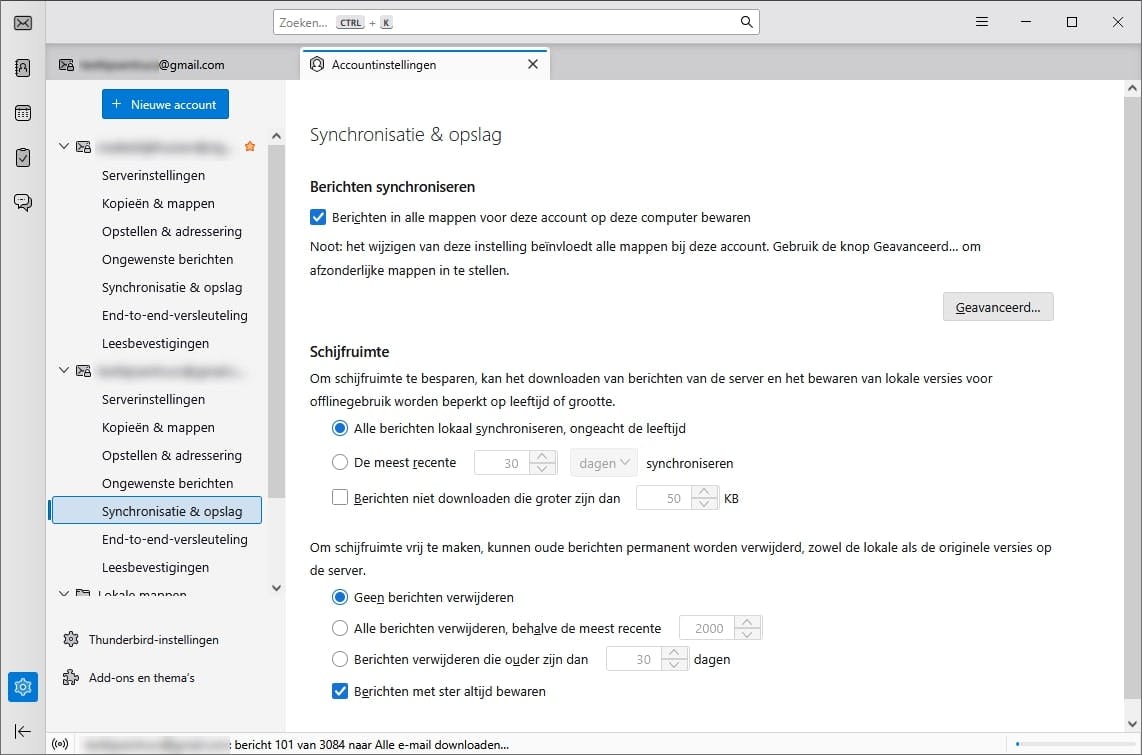
Task: Uncheck 'Berichten in alle mappen' bewaren option
Action: [317, 217]
